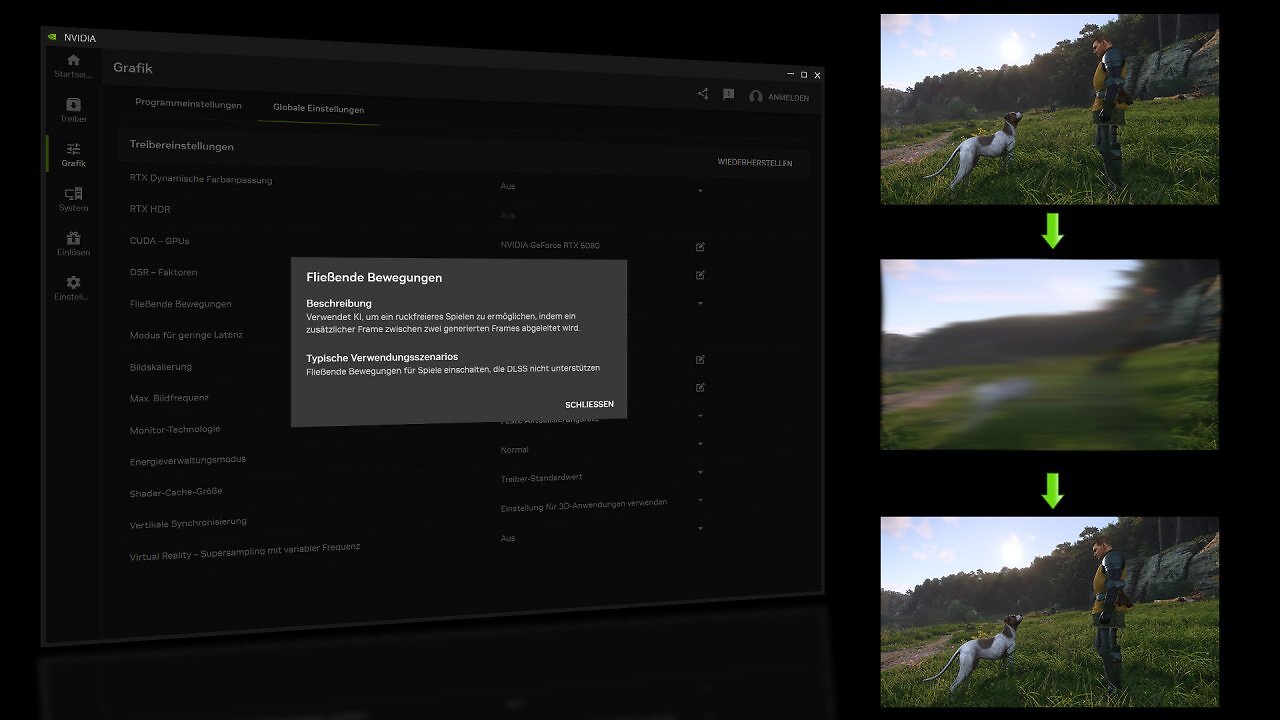Viewport: 1280px width, 720px height.
Task: Click the share icon in header
Action: pos(703,94)
